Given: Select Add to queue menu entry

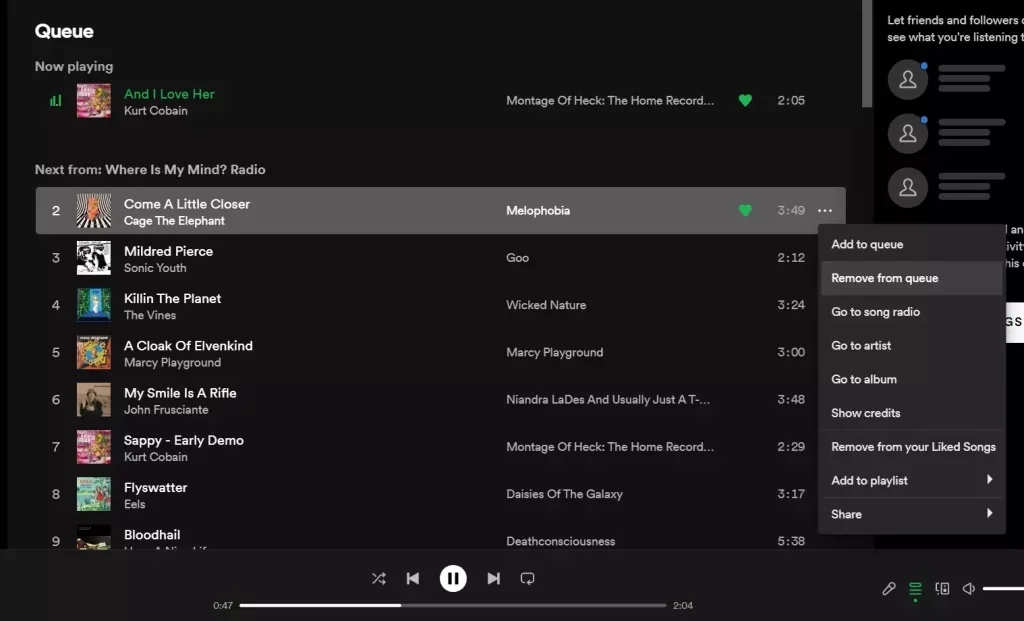Looking at the screenshot, I should (912, 244).
